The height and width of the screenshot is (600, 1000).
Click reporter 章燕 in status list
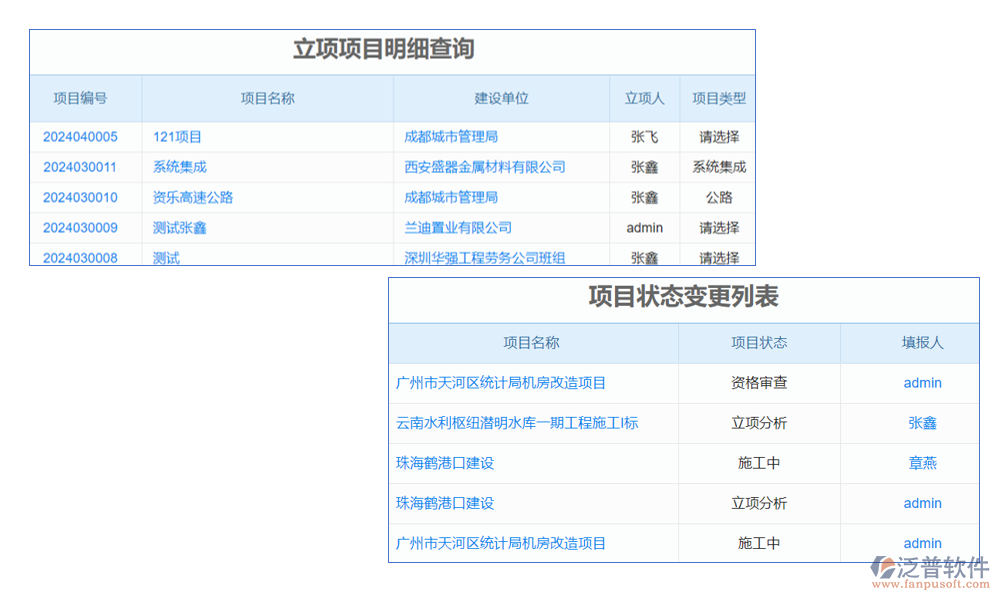click(x=922, y=463)
